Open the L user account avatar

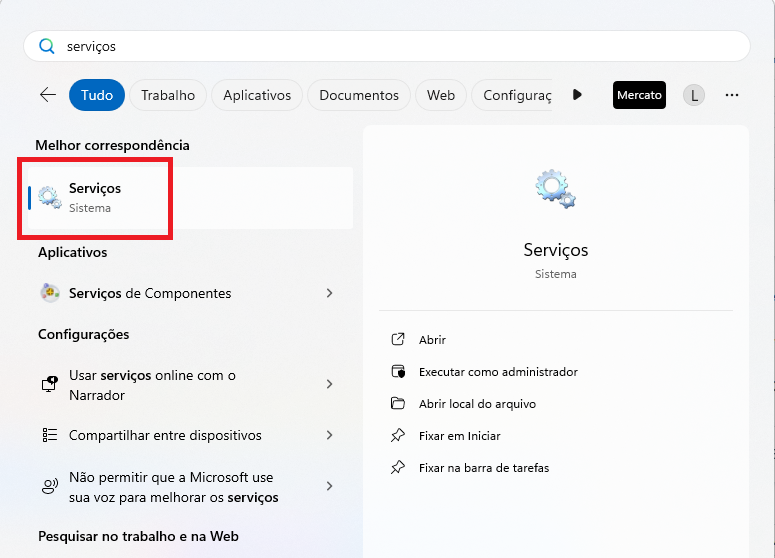[694, 95]
